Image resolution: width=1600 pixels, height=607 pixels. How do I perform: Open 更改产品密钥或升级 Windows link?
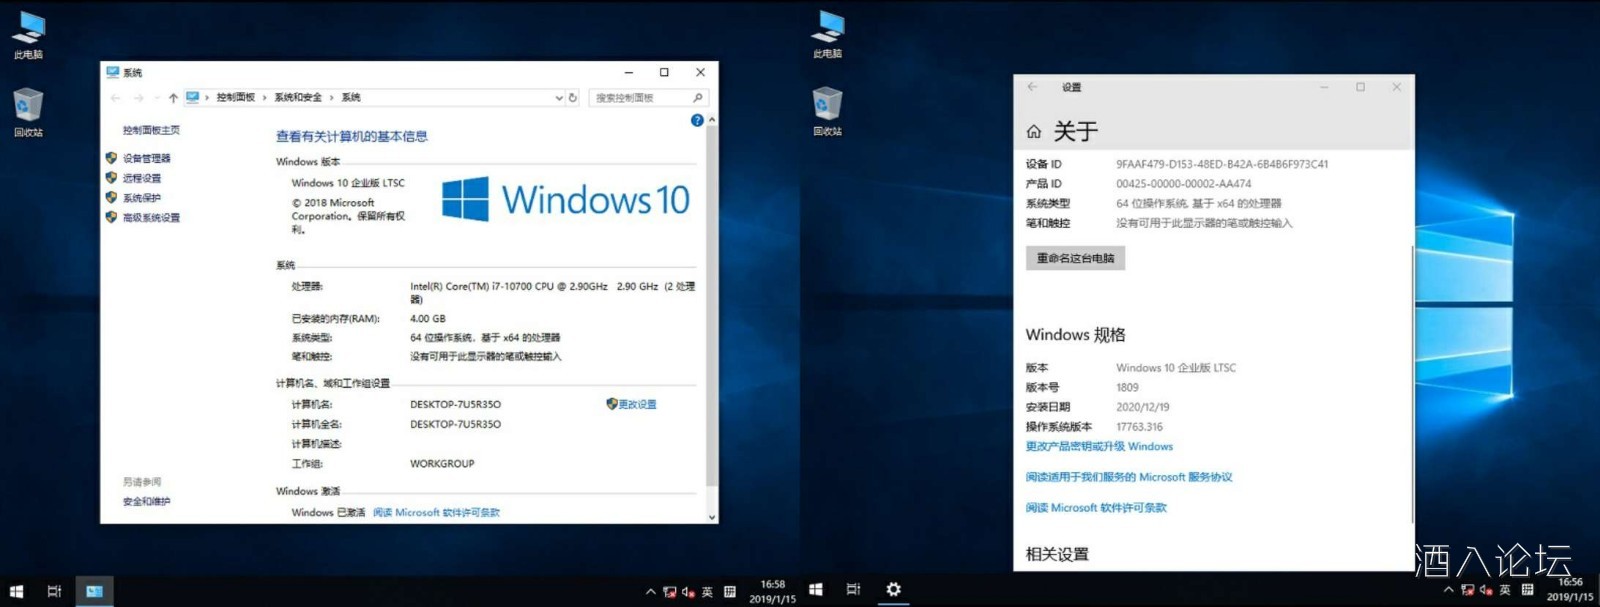(x=1099, y=447)
